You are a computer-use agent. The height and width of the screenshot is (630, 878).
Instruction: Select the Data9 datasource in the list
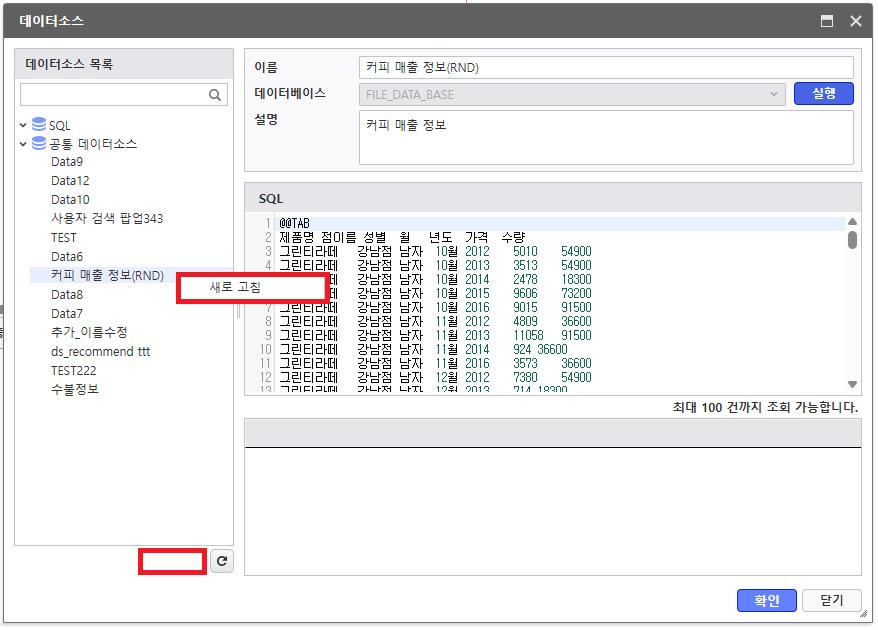tap(67, 161)
